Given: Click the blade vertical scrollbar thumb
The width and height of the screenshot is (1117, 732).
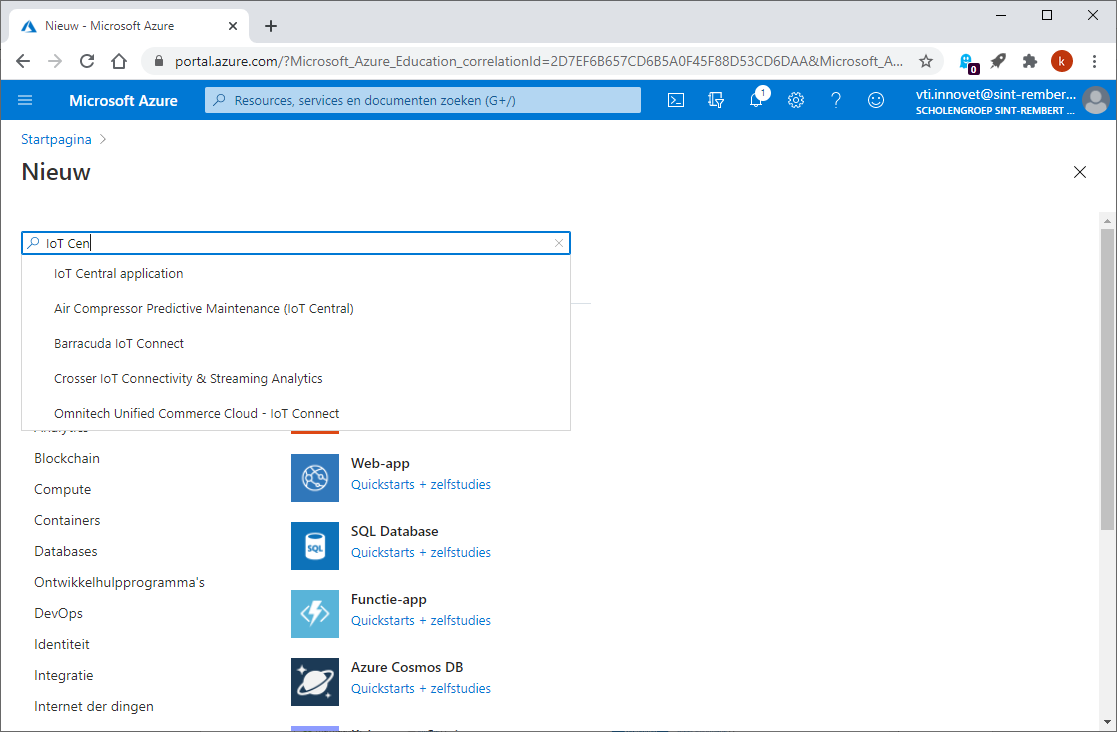Looking at the screenshot, I should coord(1107,380).
